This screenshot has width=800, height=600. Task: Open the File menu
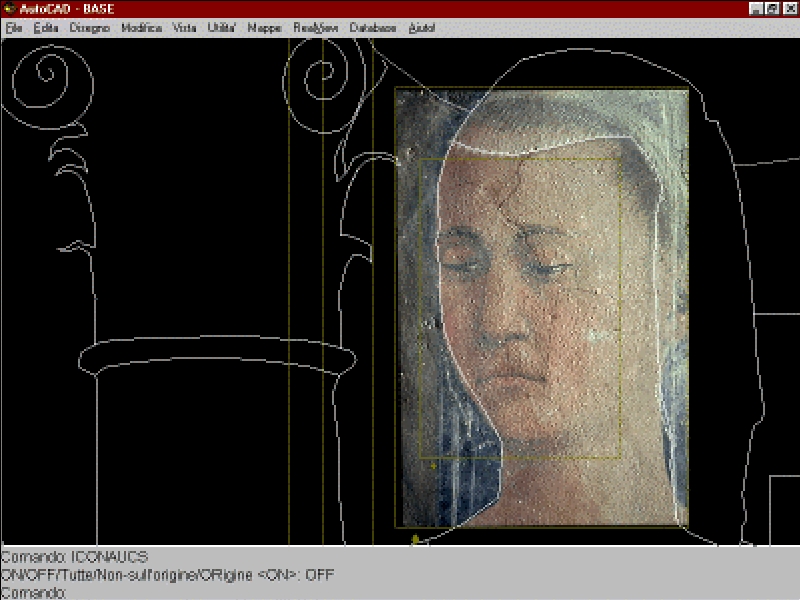[x=14, y=28]
